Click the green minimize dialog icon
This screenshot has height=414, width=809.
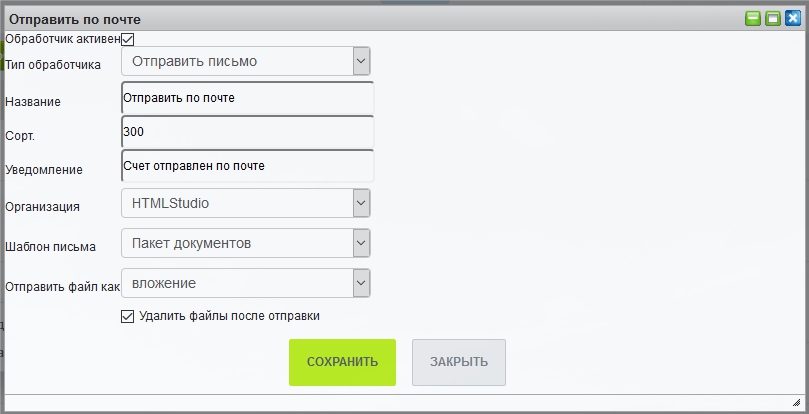click(x=753, y=18)
